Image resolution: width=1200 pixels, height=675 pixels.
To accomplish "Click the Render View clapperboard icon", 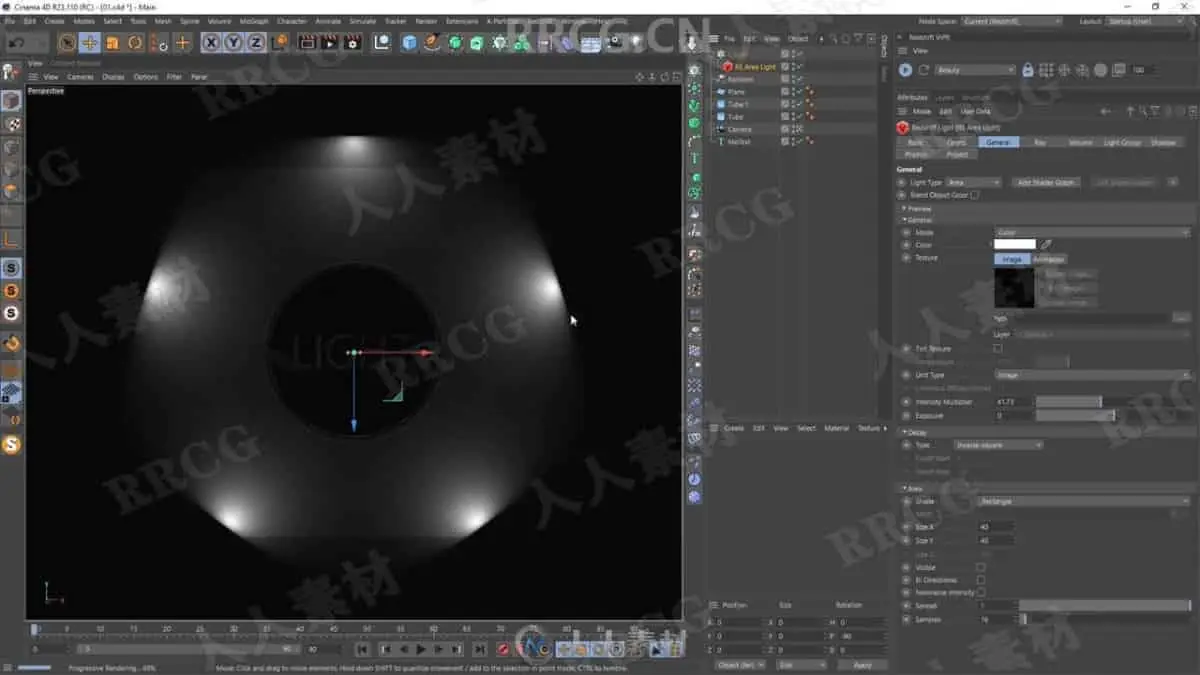I will pyautogui.click(x=307, y=42).
